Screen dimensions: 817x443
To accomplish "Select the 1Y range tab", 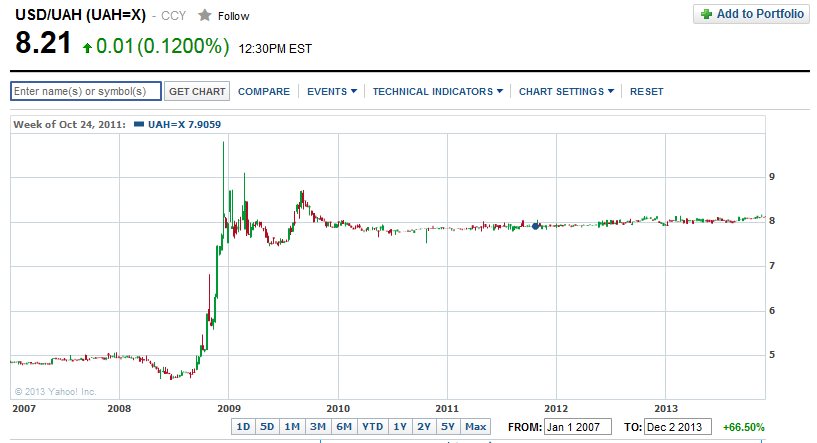I will 400,426.
